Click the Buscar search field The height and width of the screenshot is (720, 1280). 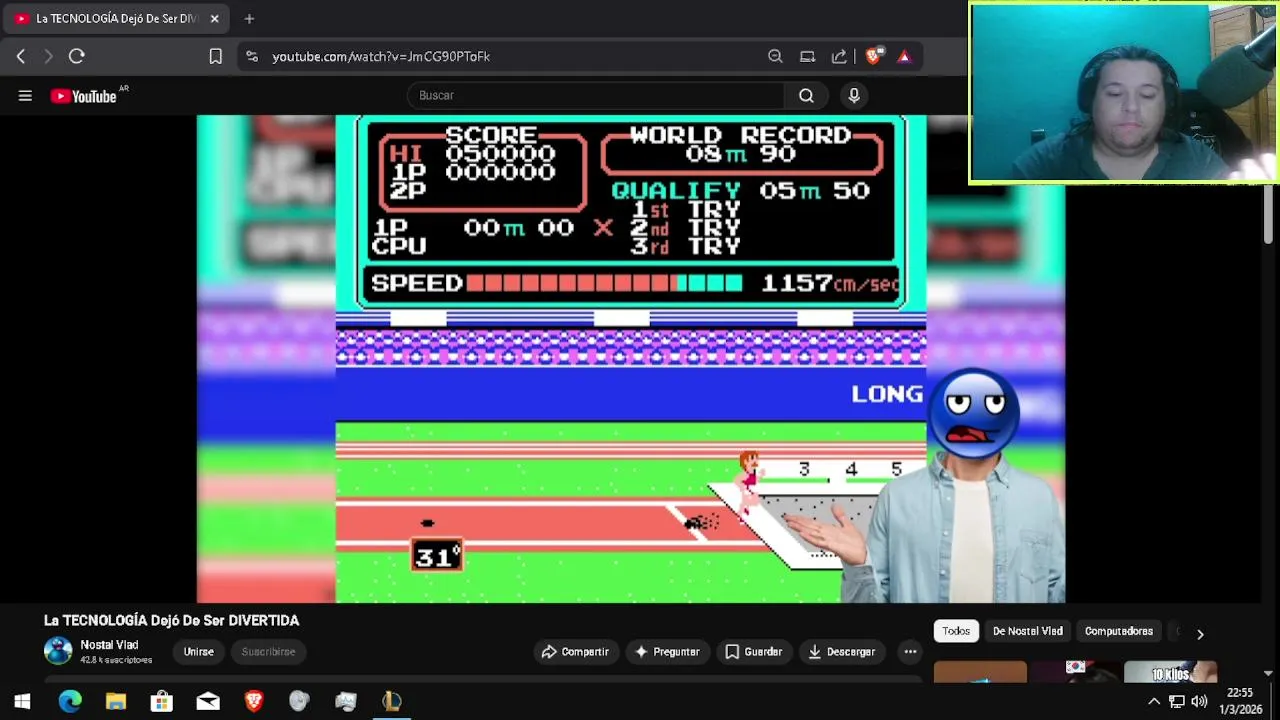click(x=596, y=95)
